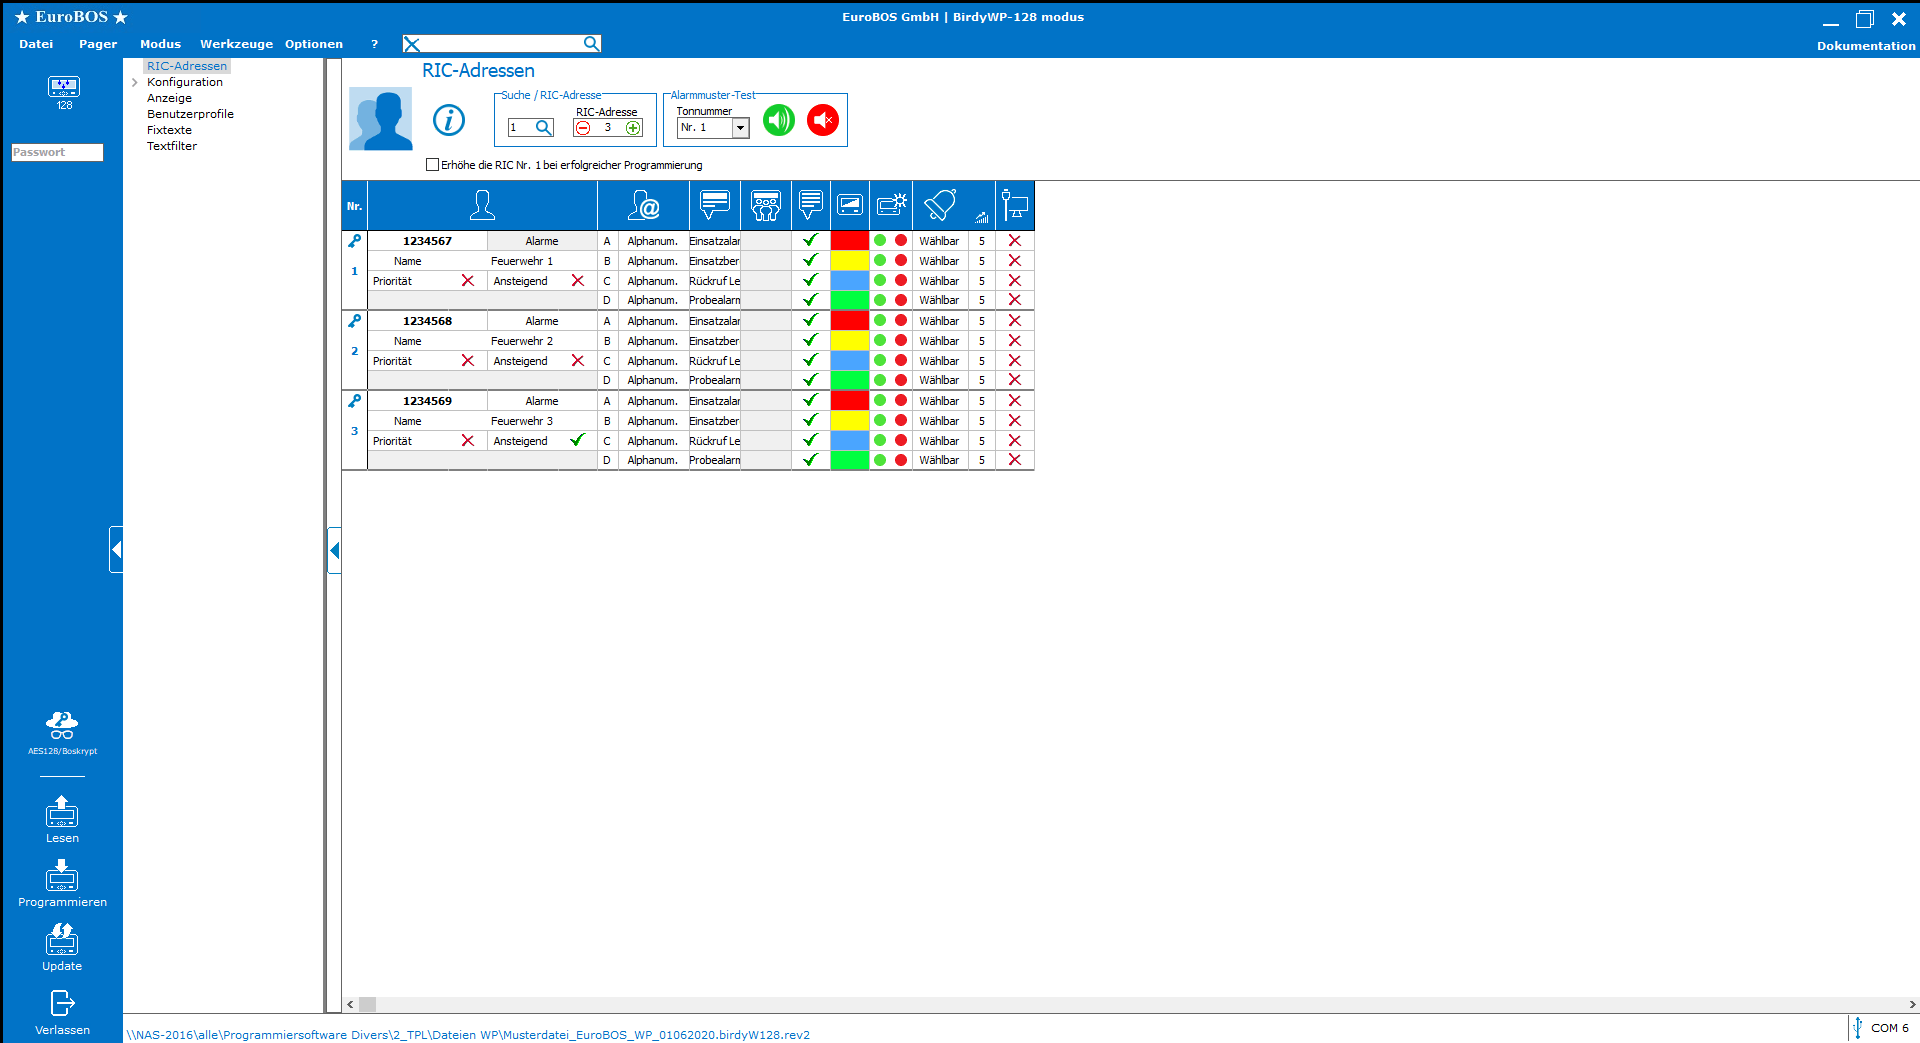
Task: Open AES128/Boskrypt encryption settings
Action: (62, 727)
